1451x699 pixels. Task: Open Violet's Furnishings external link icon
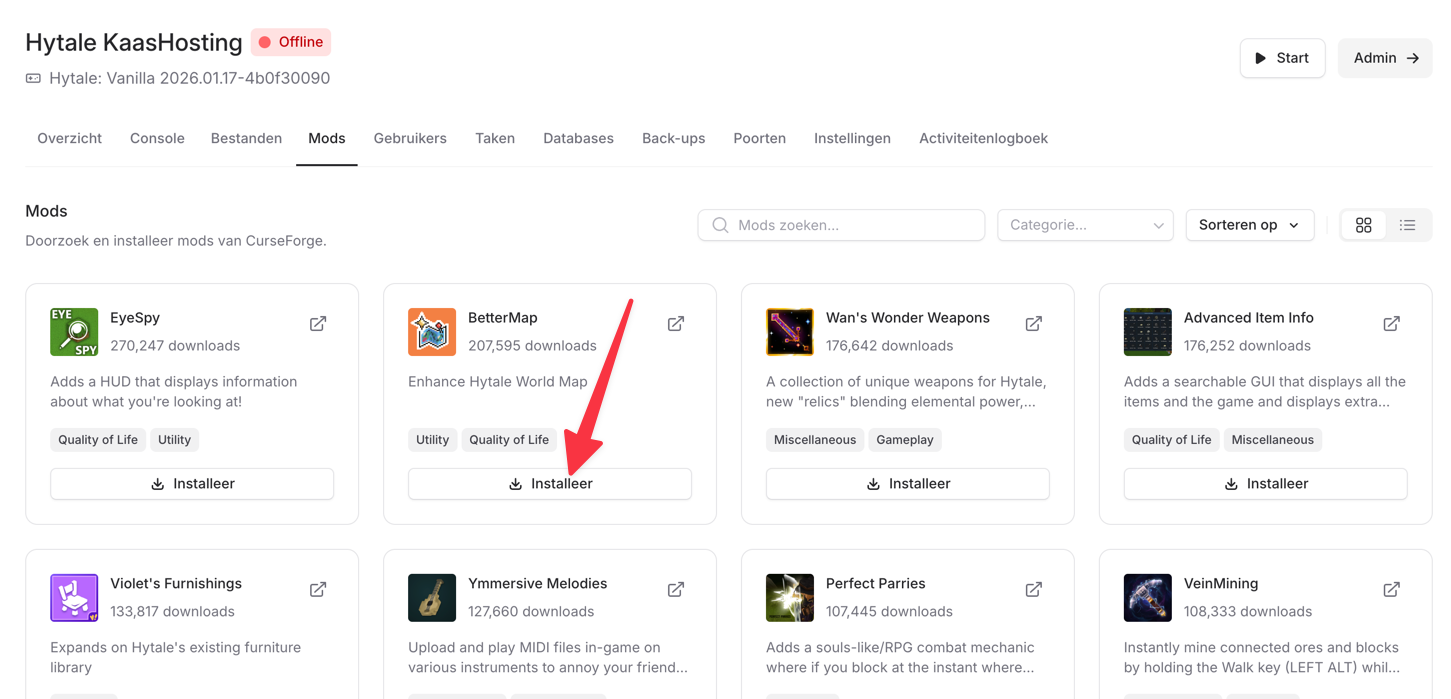(x=318, y=590)
